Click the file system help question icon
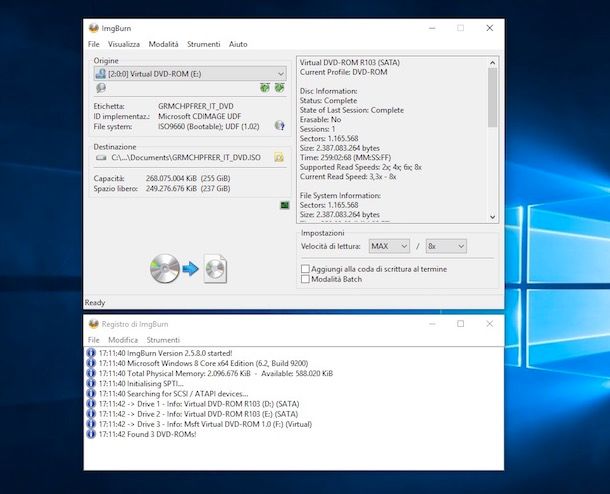Screen dimensions: 610x494 (279, 126)
